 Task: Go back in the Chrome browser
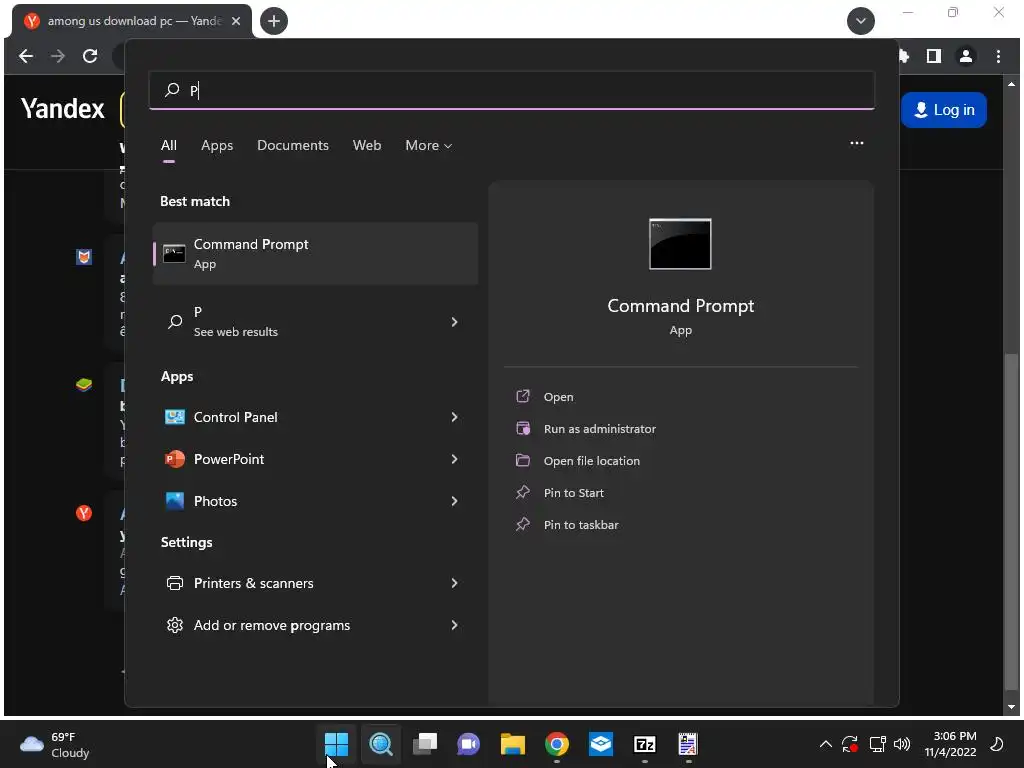coord(25,56)
